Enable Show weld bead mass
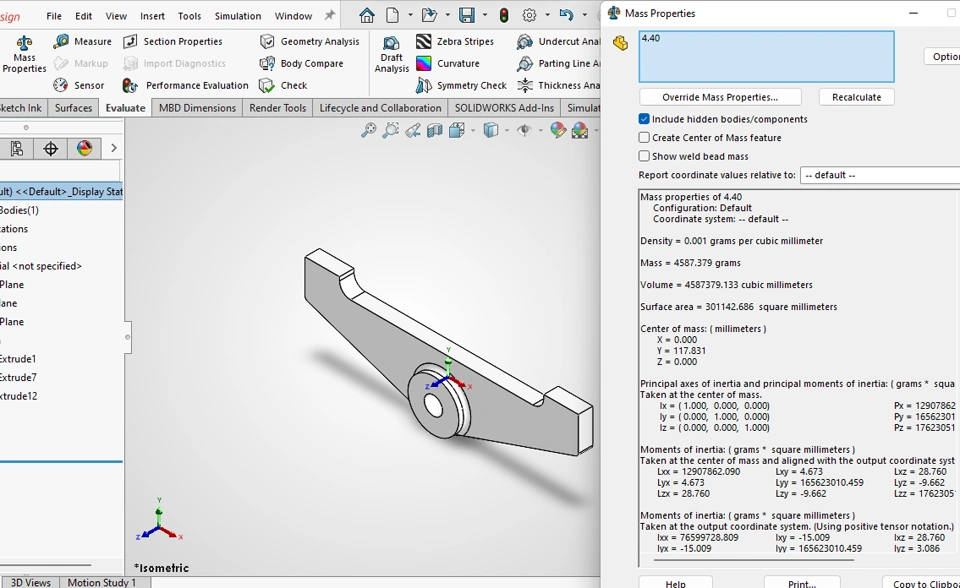The width and height of the screenshot is (960, 588). (644, 156)
